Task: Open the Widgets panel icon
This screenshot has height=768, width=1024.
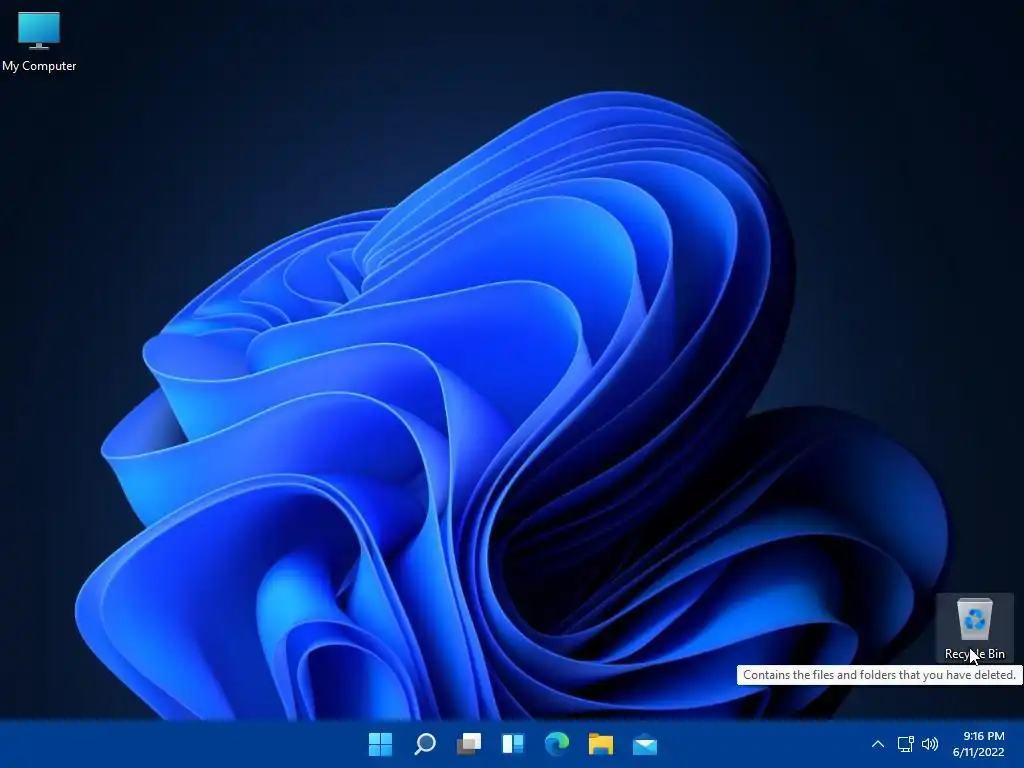Action: pyautogui.click(x=513, y=744)
